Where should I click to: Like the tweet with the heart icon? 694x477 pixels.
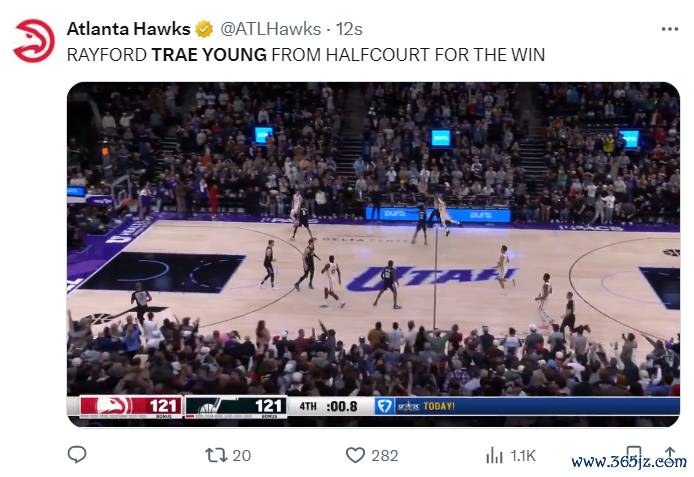coord(355,455)
